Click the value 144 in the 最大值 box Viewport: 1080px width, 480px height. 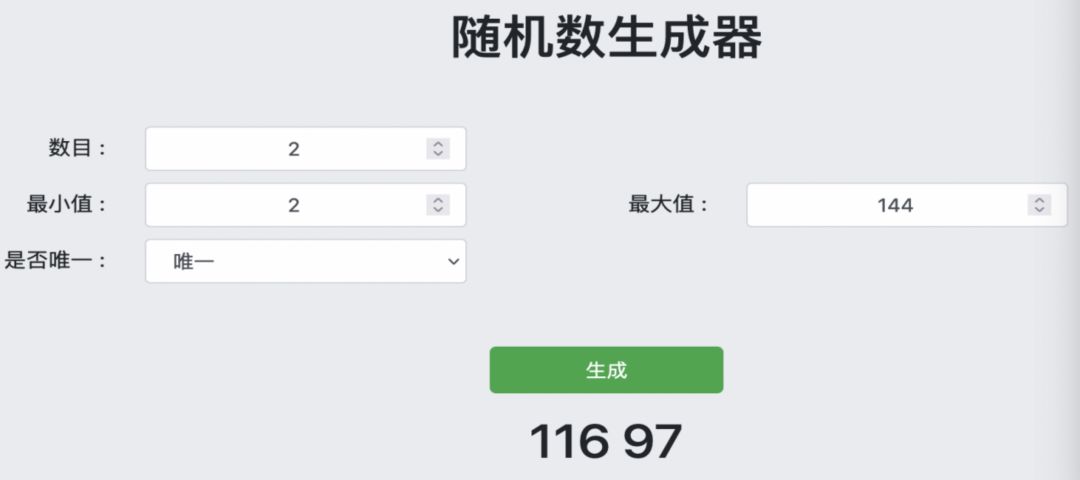[x=895, y=205]
